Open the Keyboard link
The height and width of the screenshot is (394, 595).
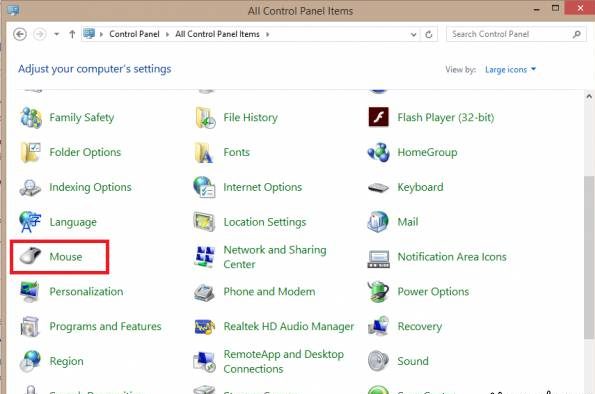point(420,187)
